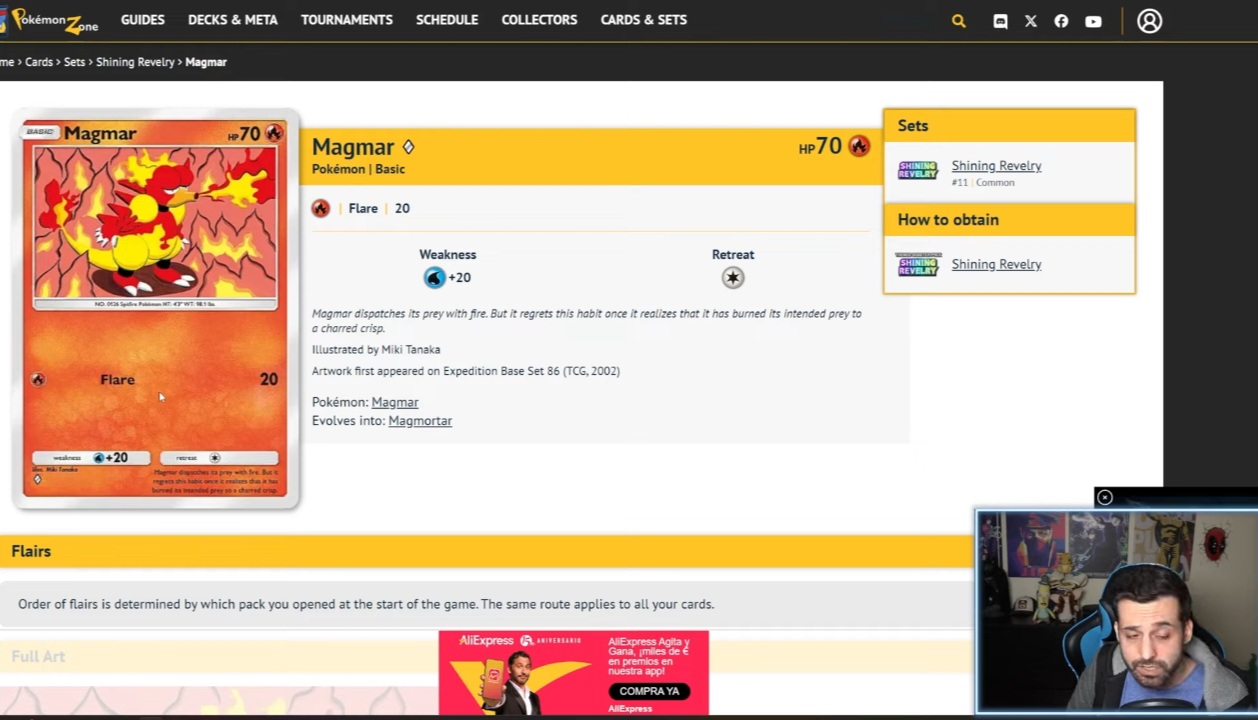Open the DECKS & META menu

coord(233,20)
